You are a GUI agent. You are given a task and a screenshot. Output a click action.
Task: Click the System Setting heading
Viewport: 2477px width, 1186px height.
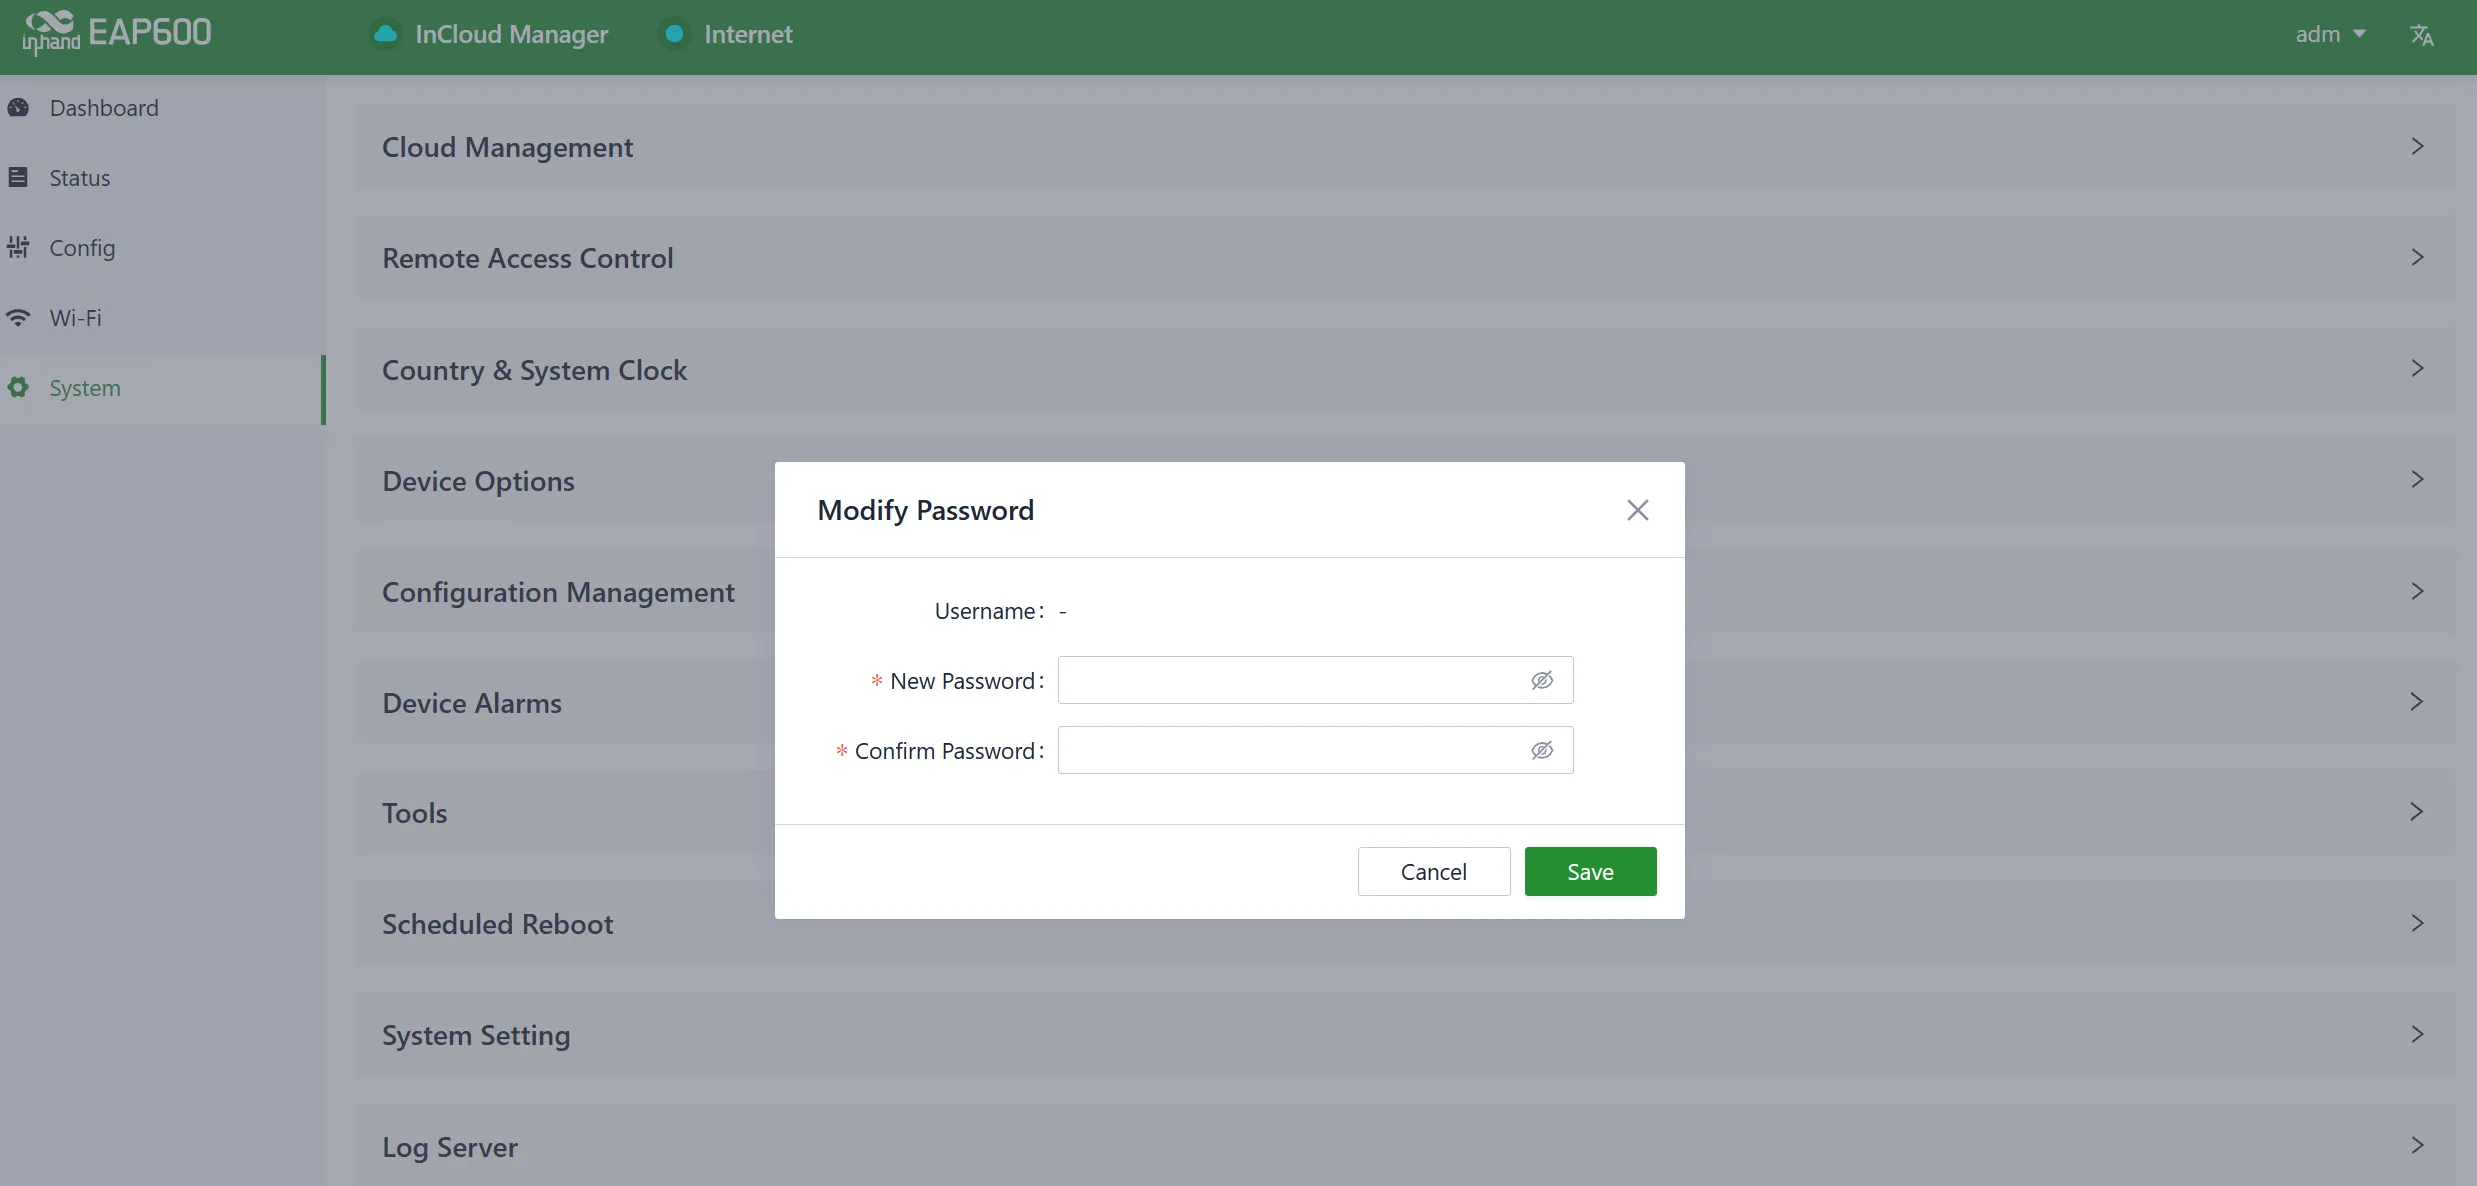476,1035
